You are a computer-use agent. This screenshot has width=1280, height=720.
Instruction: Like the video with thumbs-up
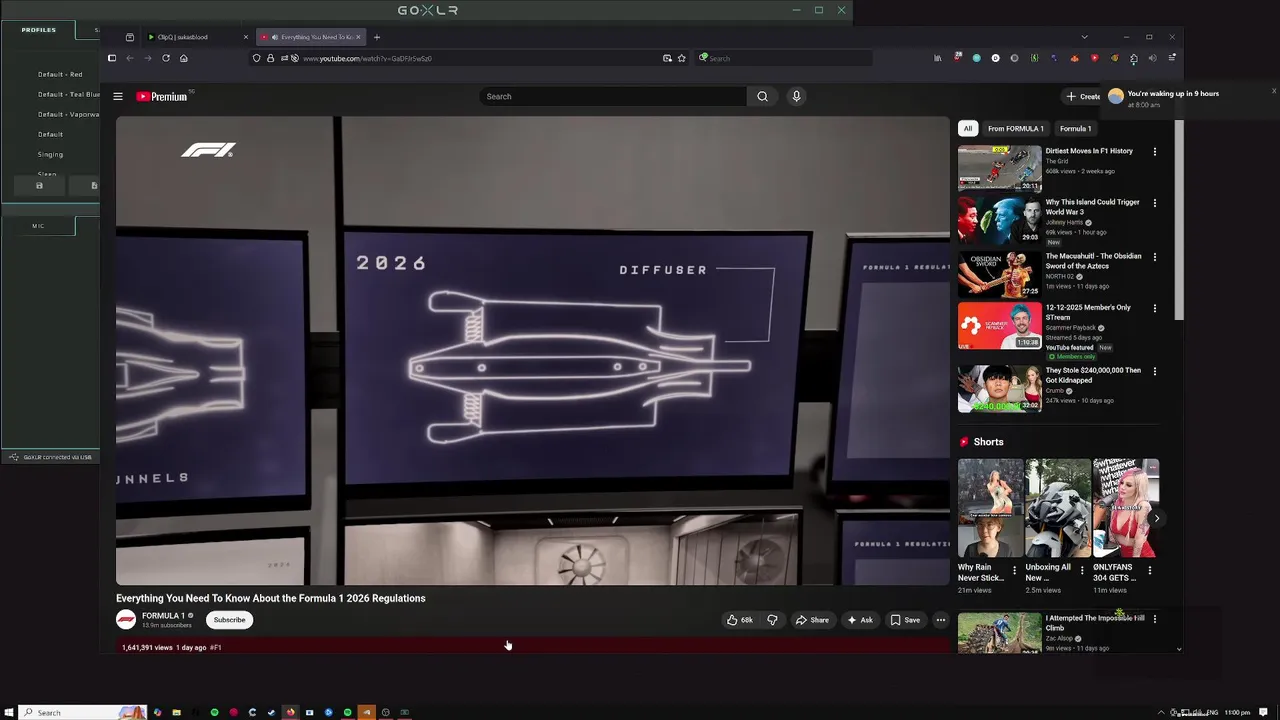tap(740, 620)
